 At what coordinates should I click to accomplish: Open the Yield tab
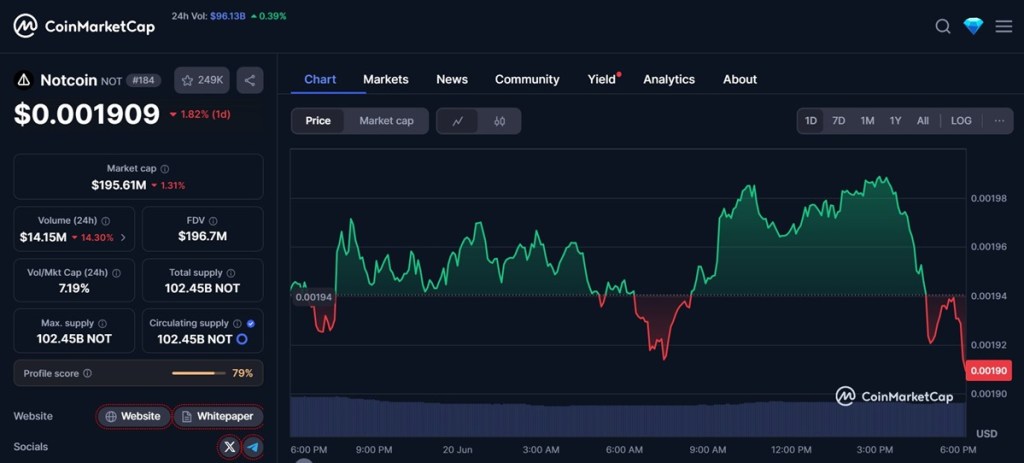point(601,79)
